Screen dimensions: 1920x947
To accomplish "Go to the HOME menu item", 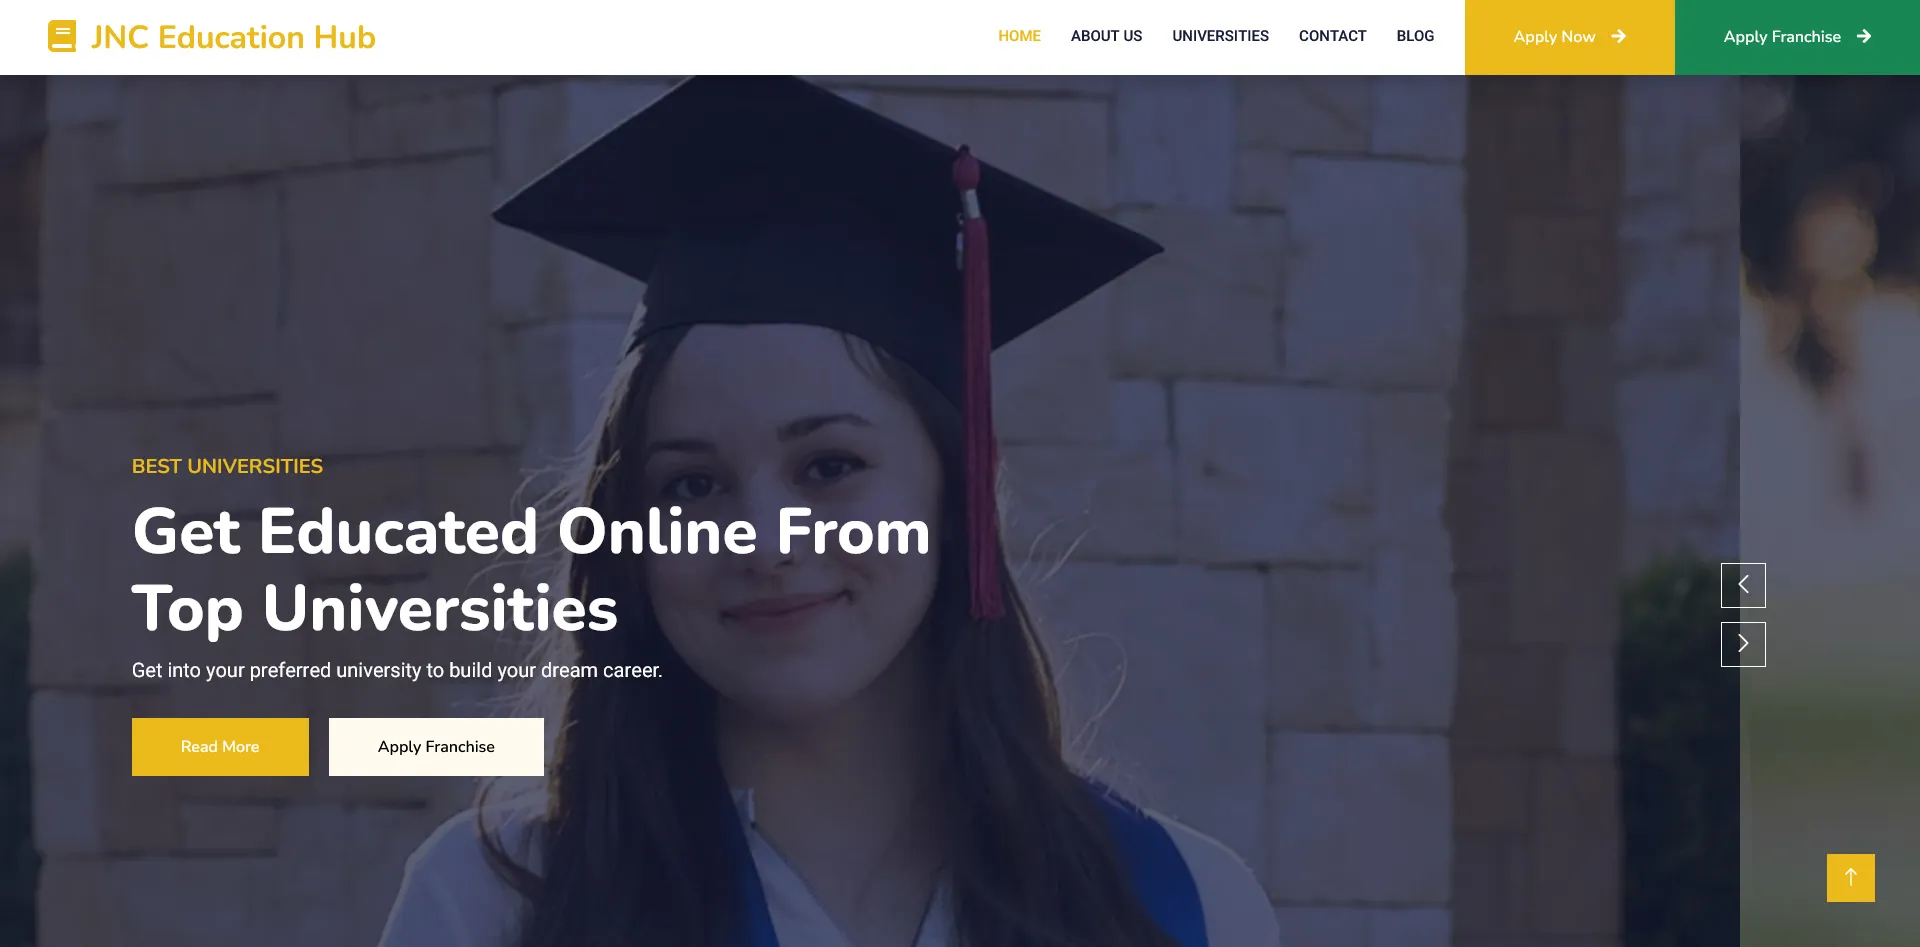I will point(1019,36).
